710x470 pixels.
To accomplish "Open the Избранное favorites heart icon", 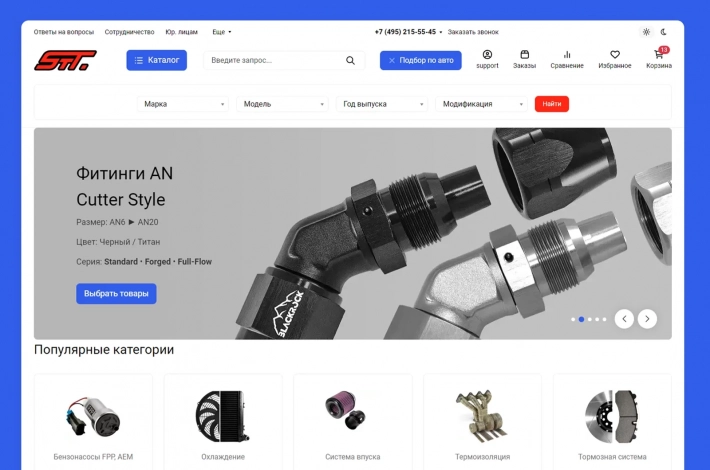I will pos(614,59).
